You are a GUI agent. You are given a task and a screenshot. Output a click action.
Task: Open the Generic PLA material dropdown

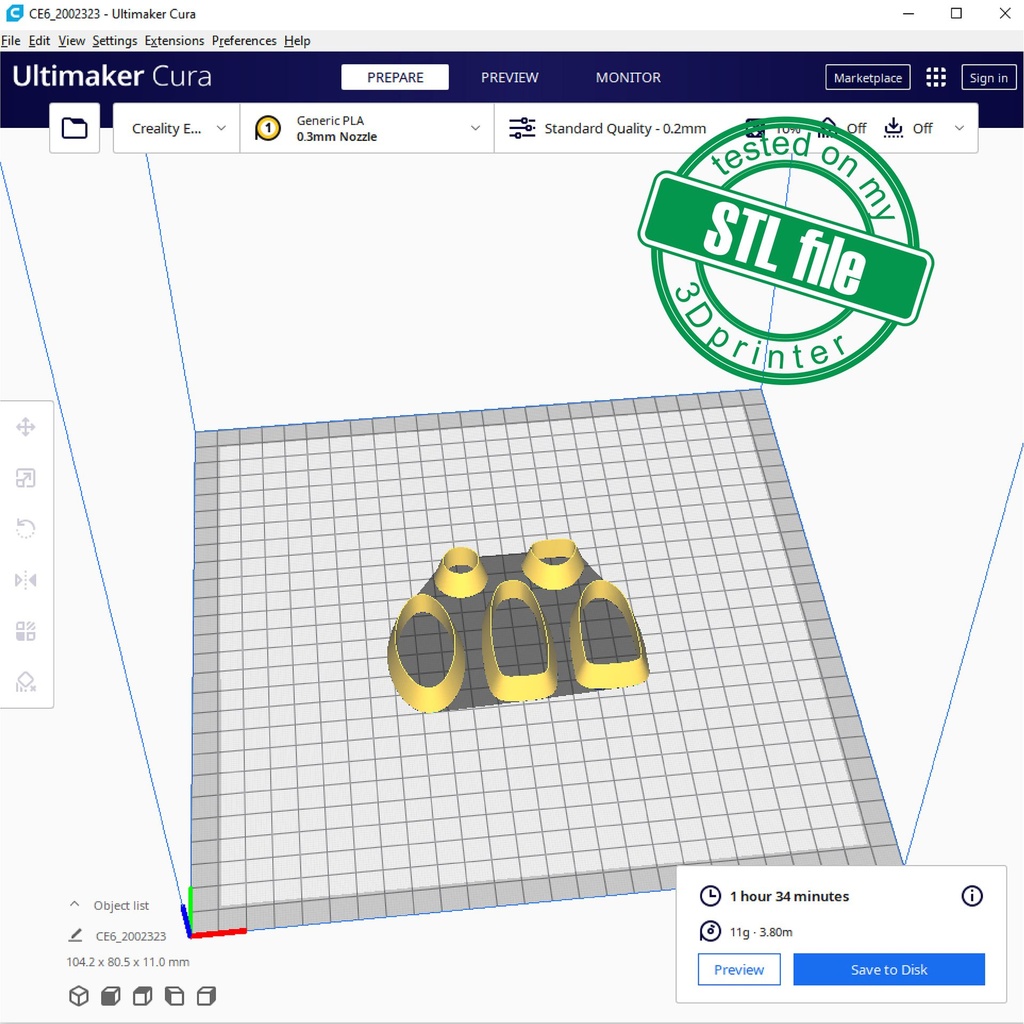pos(368,129)
